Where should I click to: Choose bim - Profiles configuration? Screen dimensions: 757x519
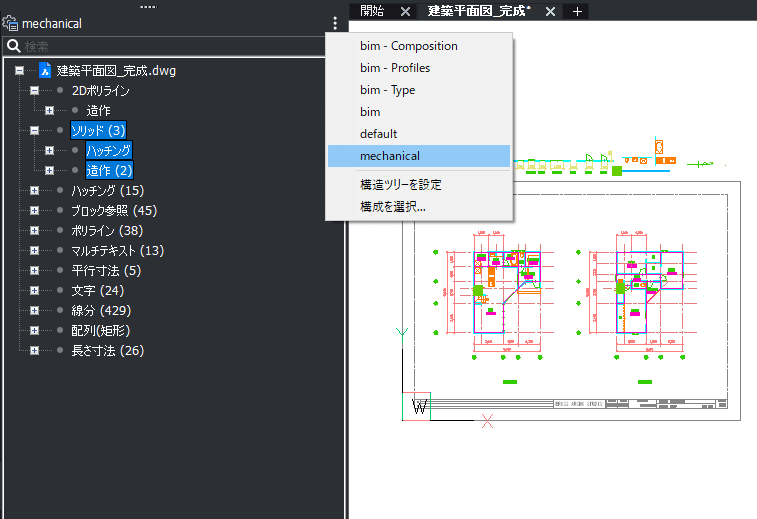click(x=419, y=68)
